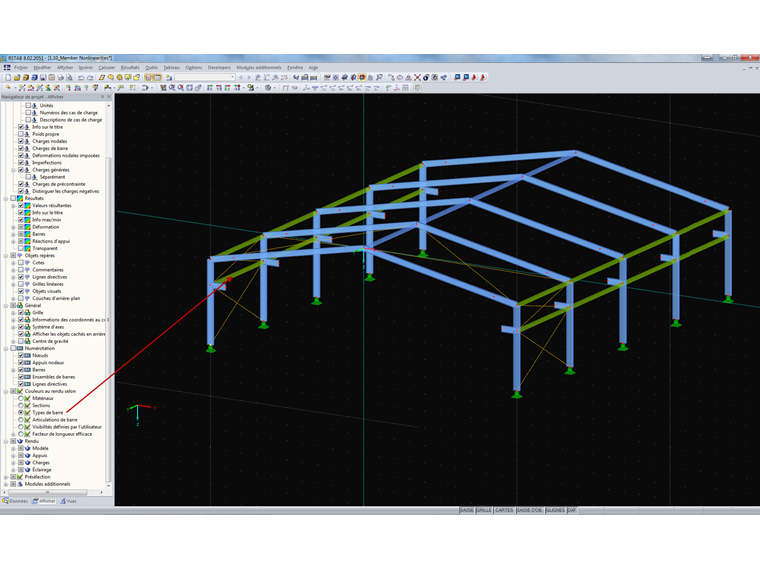Toggle GLIGNES in status bar
The height and width of the screenshot is (570, 760).
(x=555, y=510)
